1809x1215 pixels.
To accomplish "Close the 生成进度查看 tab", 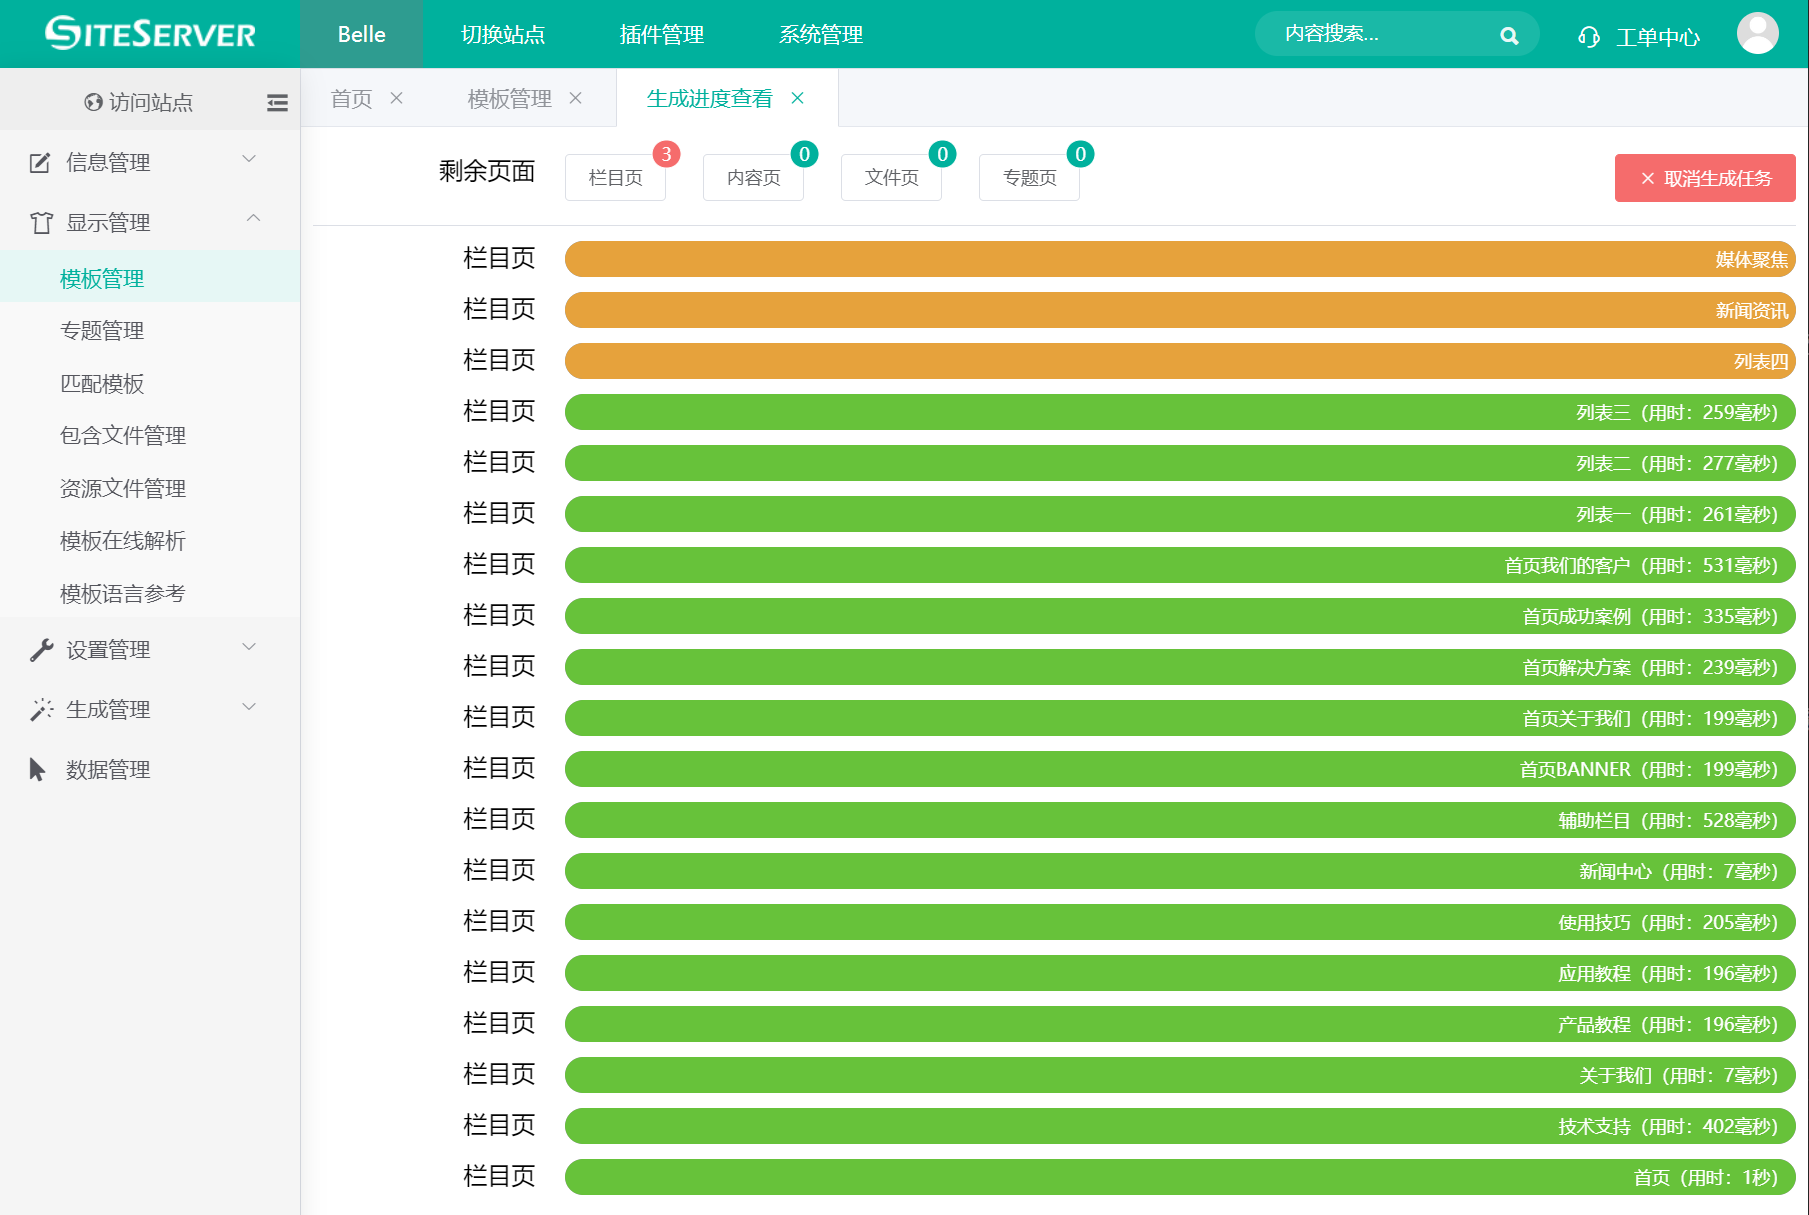I will pos(798,98).
